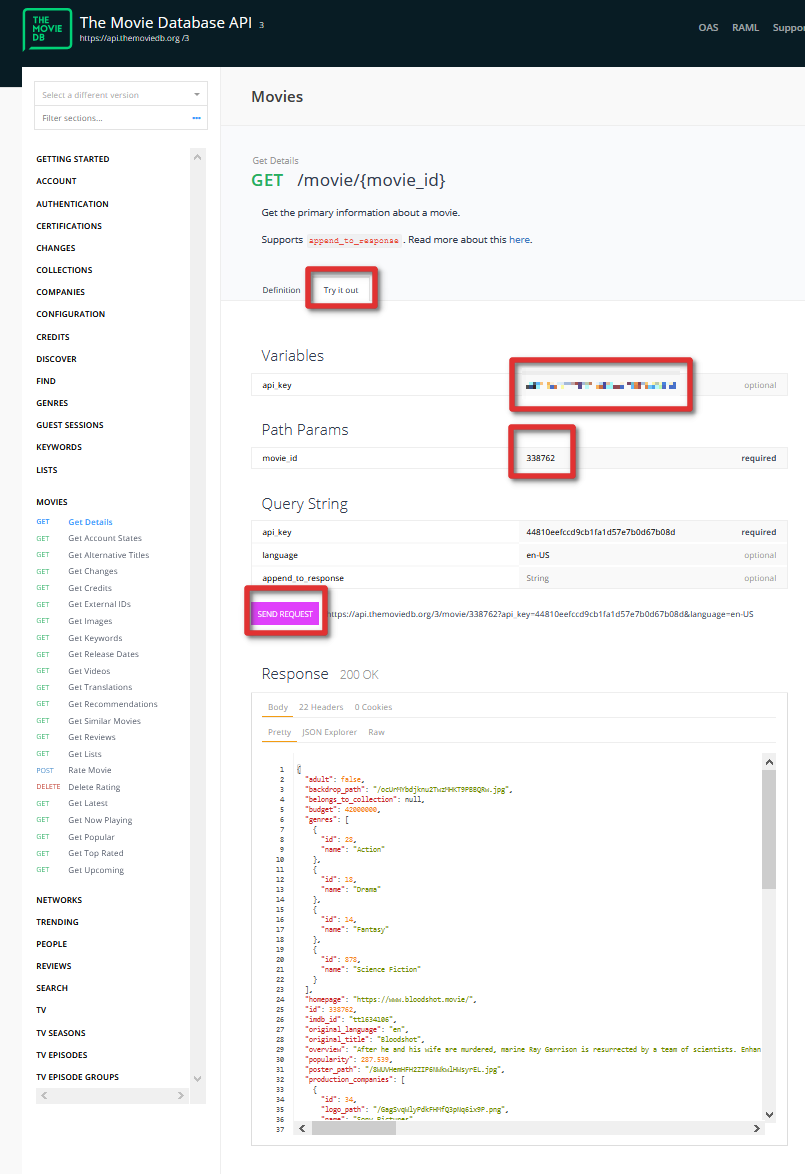This screenshot has width=805, height=1174.
Task: Click The Movie DB logo
Action: click(47, 29)
